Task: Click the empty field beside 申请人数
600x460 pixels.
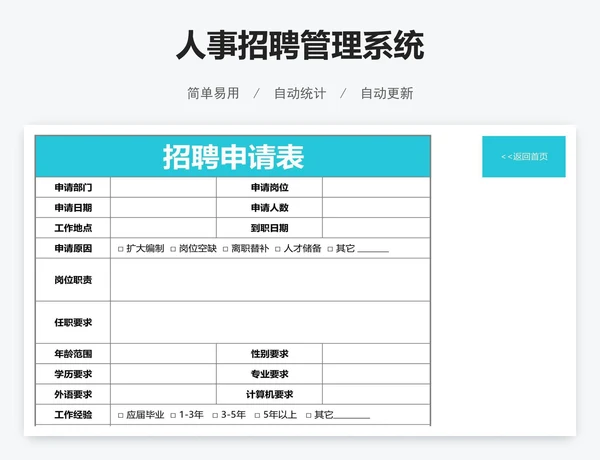Action: tap(376, 208)
